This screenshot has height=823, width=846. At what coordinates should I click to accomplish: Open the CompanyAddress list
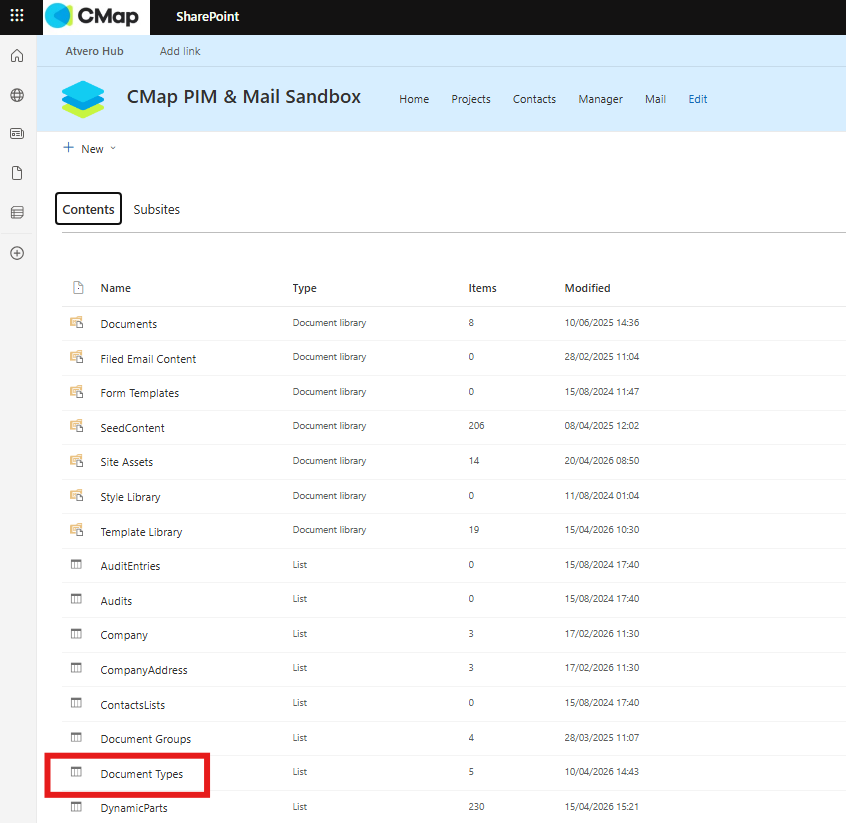tap(144, 670)
